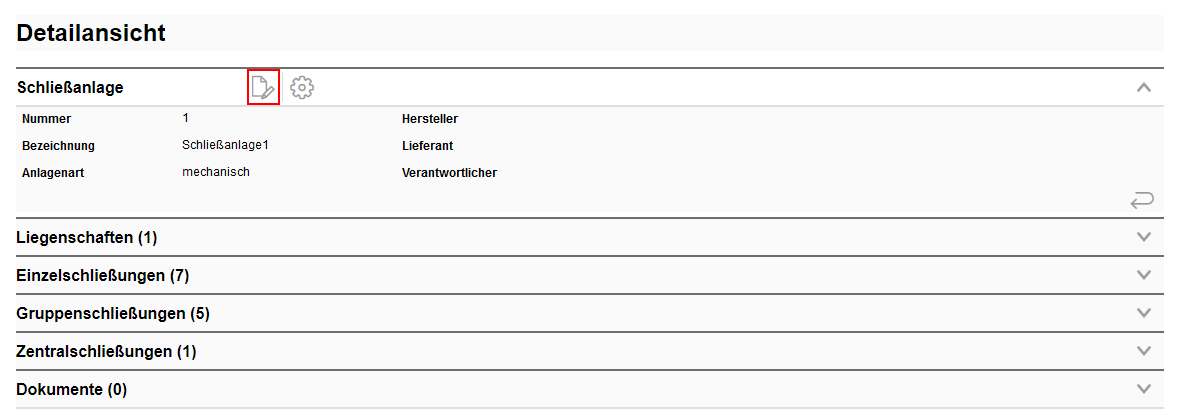The width and height of the screenshot is (1181, 415).
Task: Click the Nummer value 1
Action: pos(186,118)
